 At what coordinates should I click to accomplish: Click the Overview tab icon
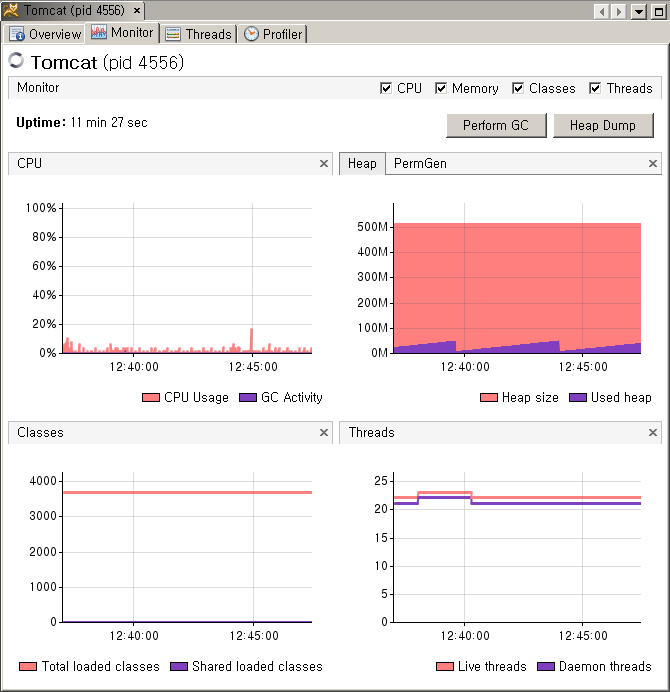click(17, 34)
